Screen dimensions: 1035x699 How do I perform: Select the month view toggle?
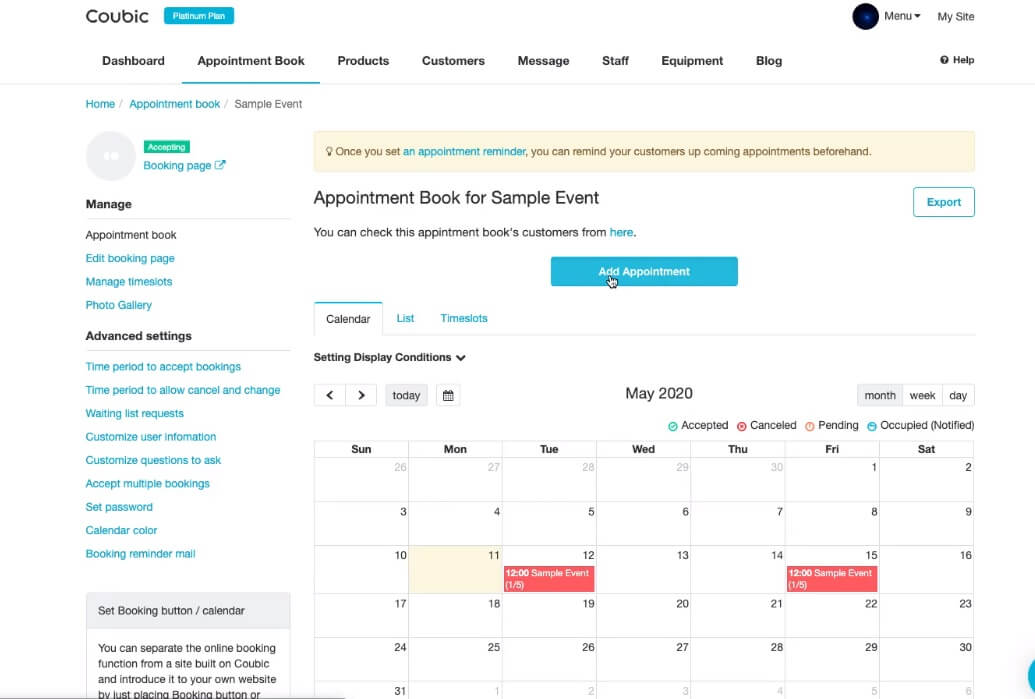click(x=880, y=395)
